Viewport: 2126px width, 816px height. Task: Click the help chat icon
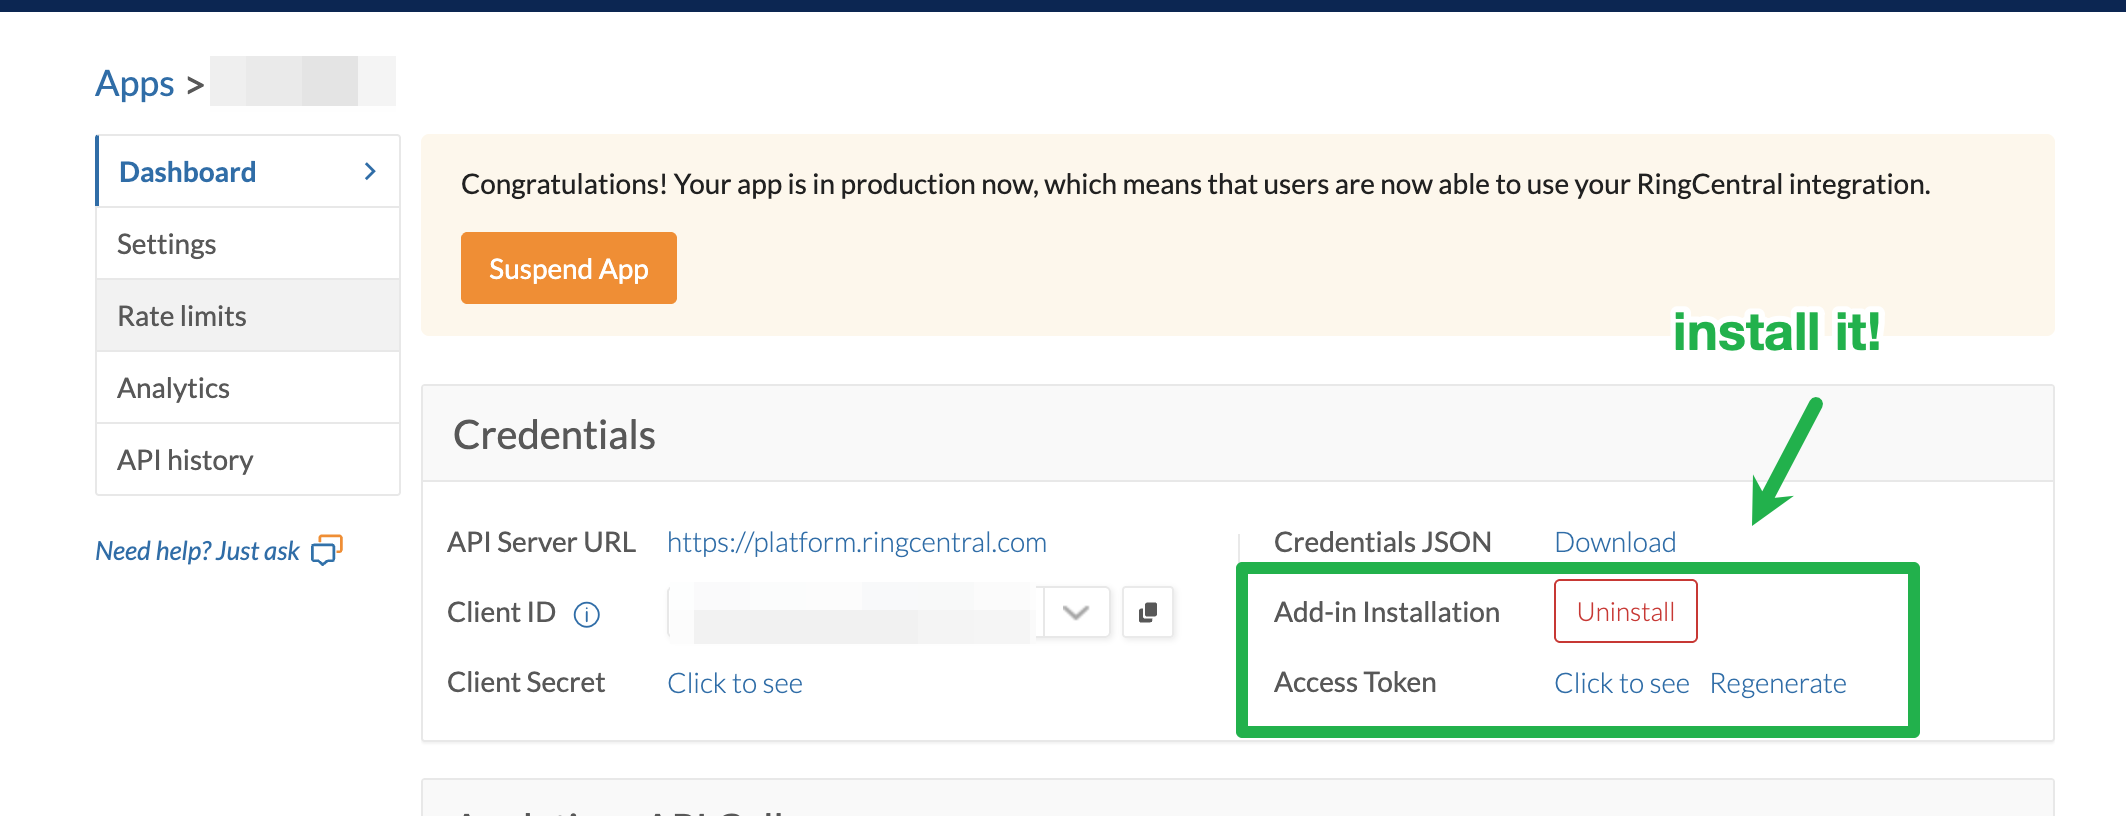pos(326,550)
